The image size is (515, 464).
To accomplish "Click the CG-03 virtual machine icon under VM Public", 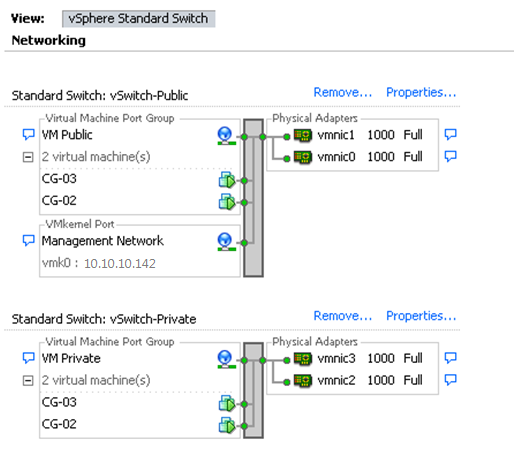I will pyautogui.click(x=227, y=180).
